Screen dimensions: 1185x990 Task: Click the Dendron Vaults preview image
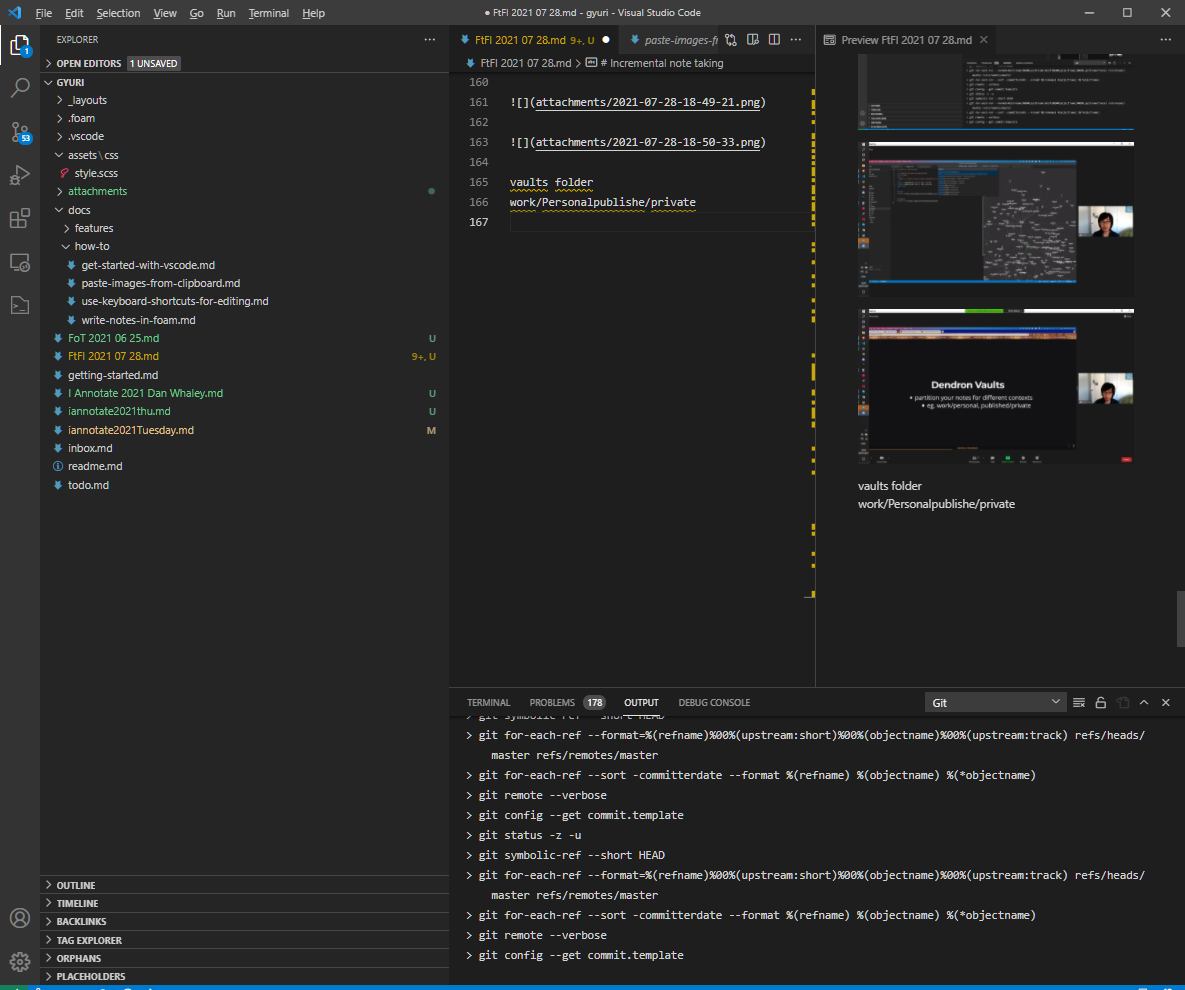995,386
